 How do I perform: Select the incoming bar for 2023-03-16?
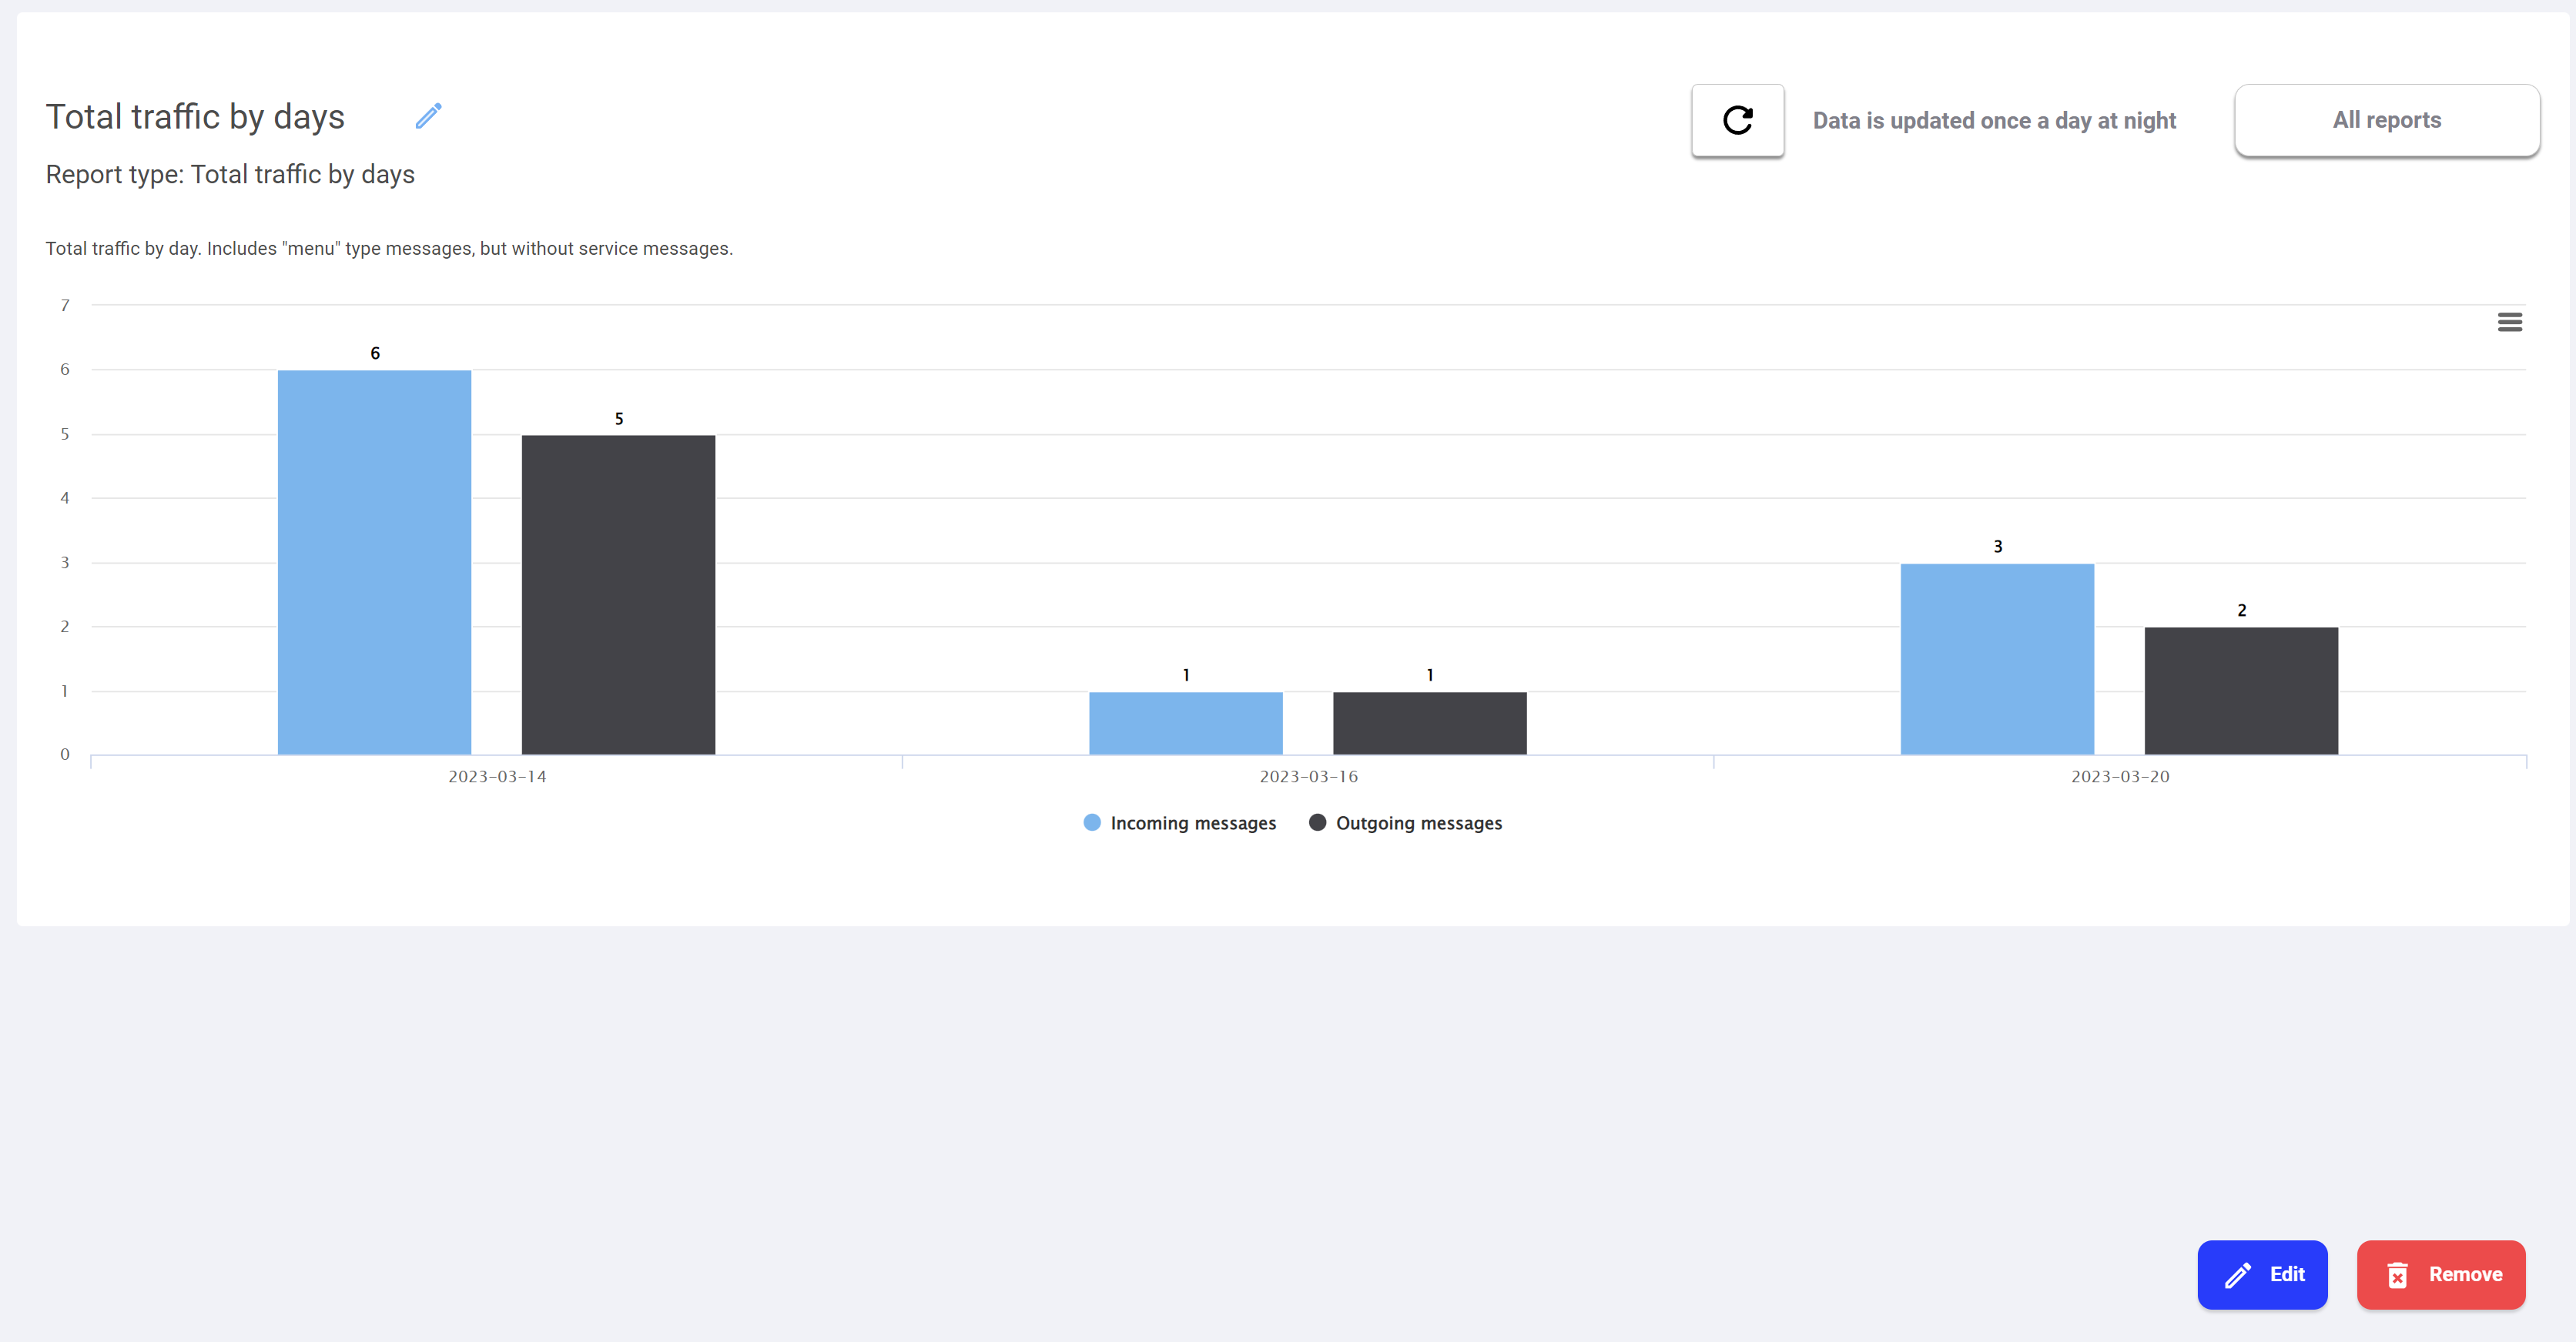(1185, 723)
